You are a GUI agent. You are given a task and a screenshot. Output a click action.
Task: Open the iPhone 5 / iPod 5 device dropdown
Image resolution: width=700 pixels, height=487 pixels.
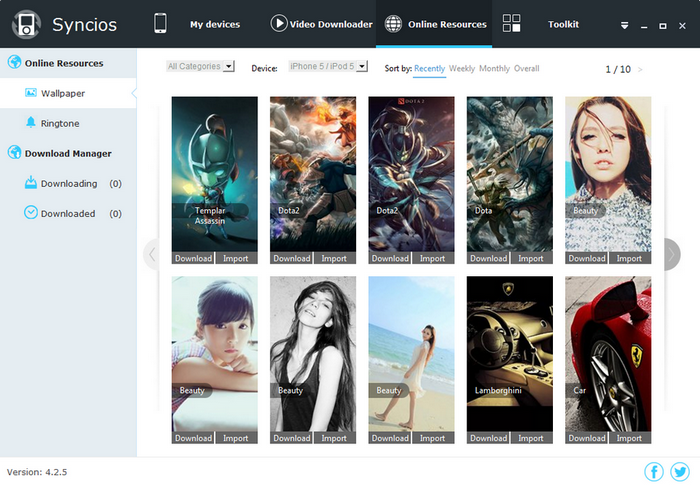(x=328, y=67)
